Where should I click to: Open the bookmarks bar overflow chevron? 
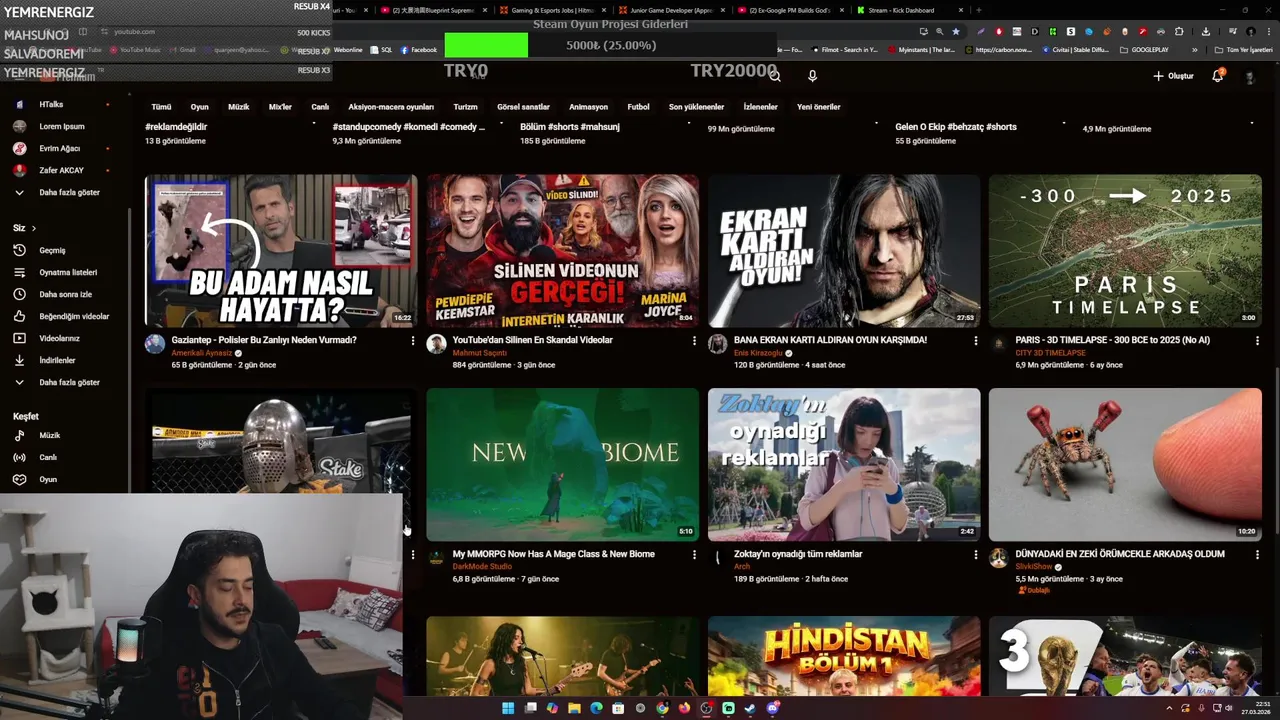point(1194,49)
